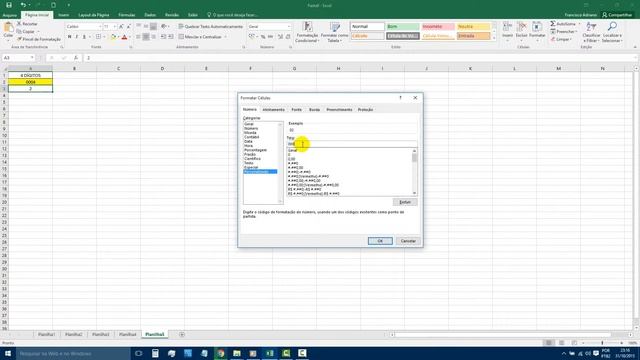Viewport: 640px width, 360px height.
Task: Toggle italic I formatting
Action: tap(77, 37)
